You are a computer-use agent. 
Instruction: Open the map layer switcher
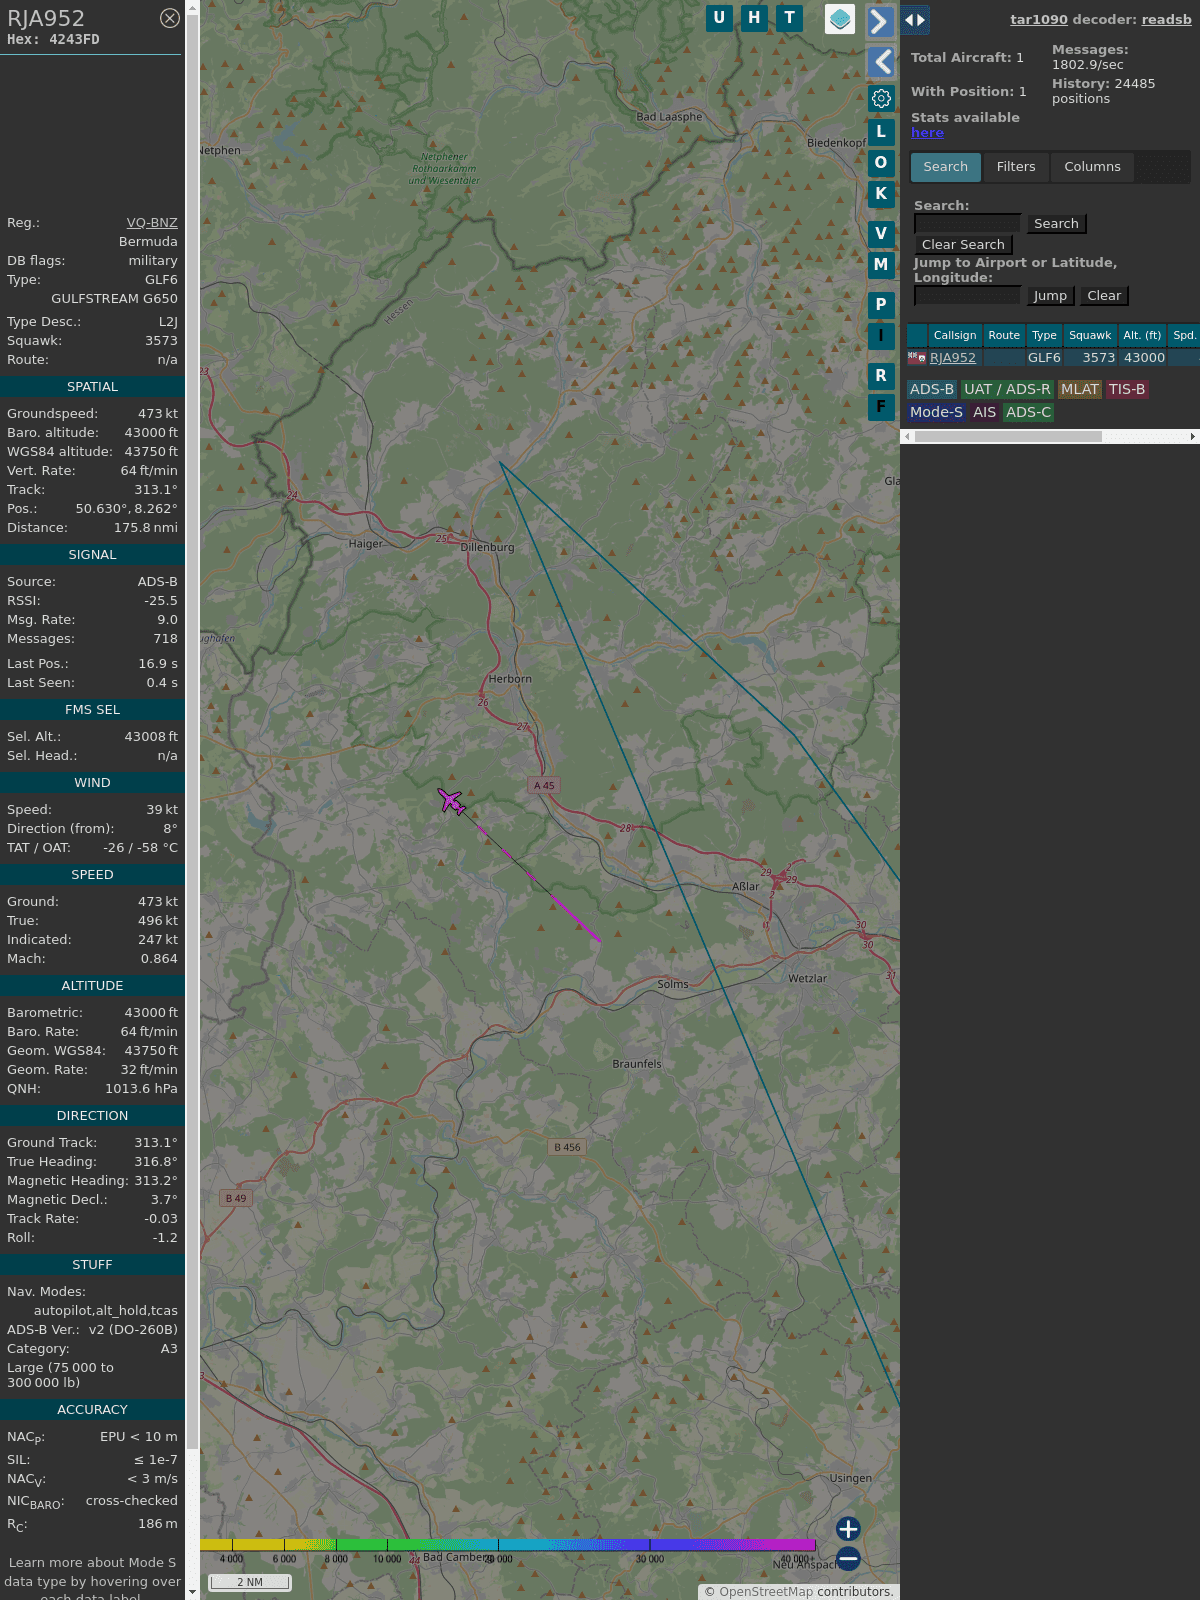[x=840, y=19]
